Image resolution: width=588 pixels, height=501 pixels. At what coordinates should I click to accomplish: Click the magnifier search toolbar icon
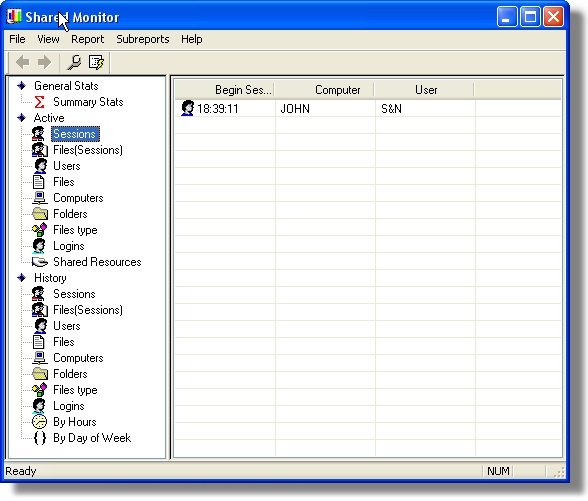pos(74,62)
